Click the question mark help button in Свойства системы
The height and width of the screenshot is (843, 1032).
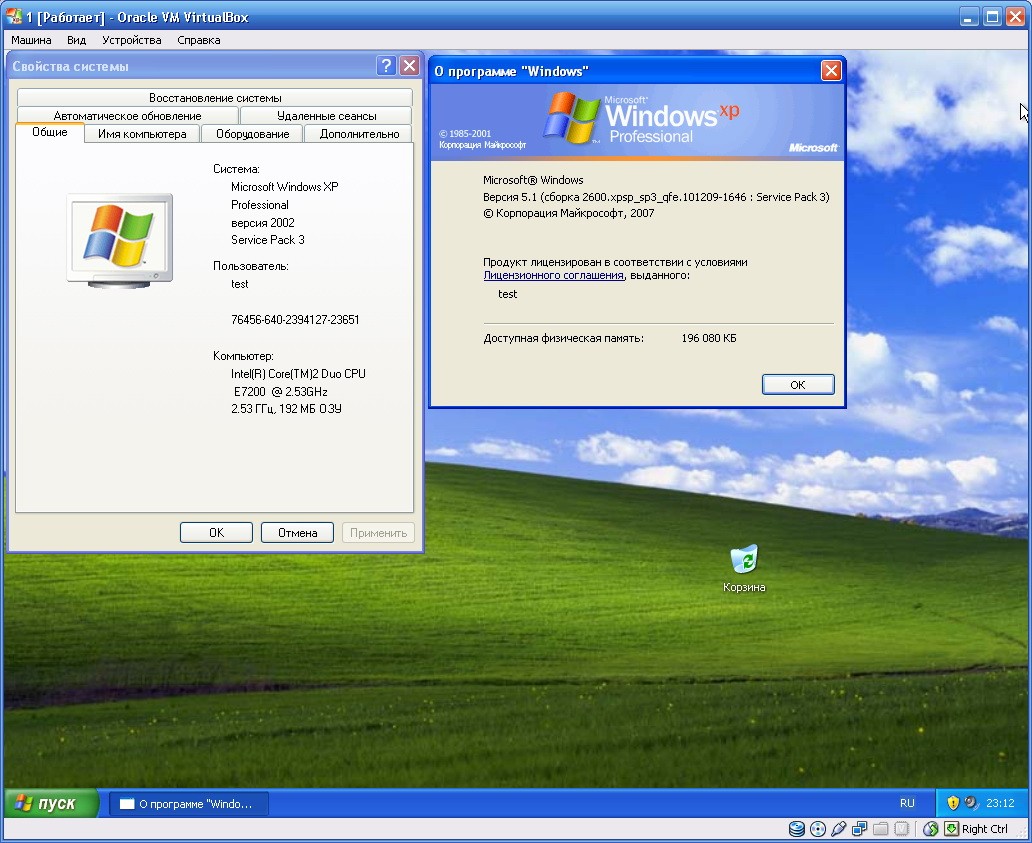point(386,66)
